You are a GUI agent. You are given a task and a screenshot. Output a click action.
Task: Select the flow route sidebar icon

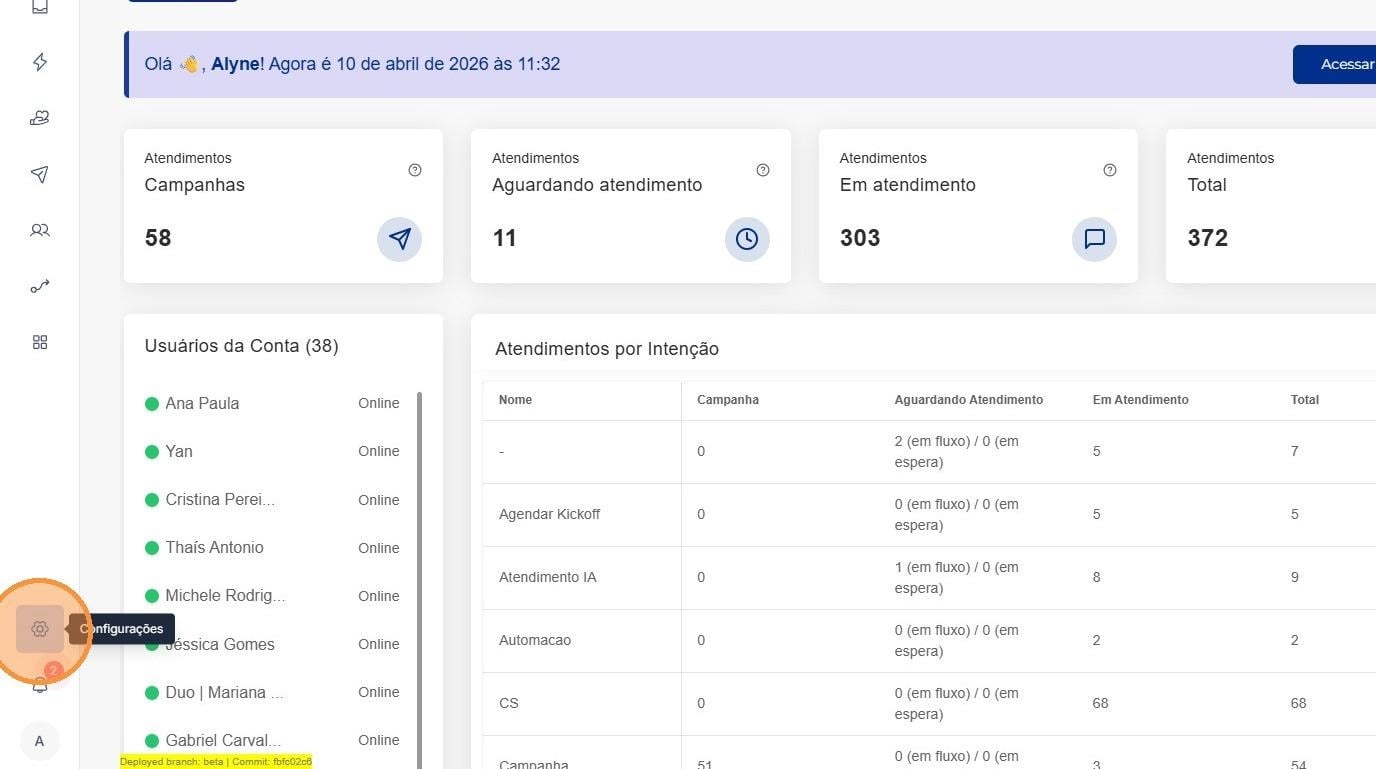point(40,286)
